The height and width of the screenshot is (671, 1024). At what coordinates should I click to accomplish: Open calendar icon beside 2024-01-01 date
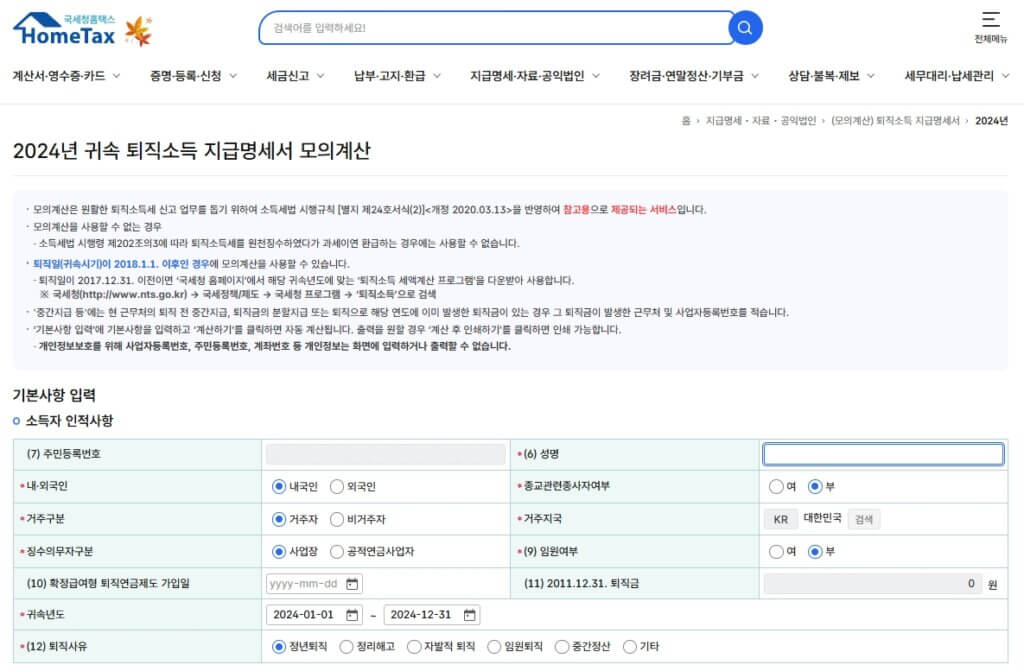point(352,615)
